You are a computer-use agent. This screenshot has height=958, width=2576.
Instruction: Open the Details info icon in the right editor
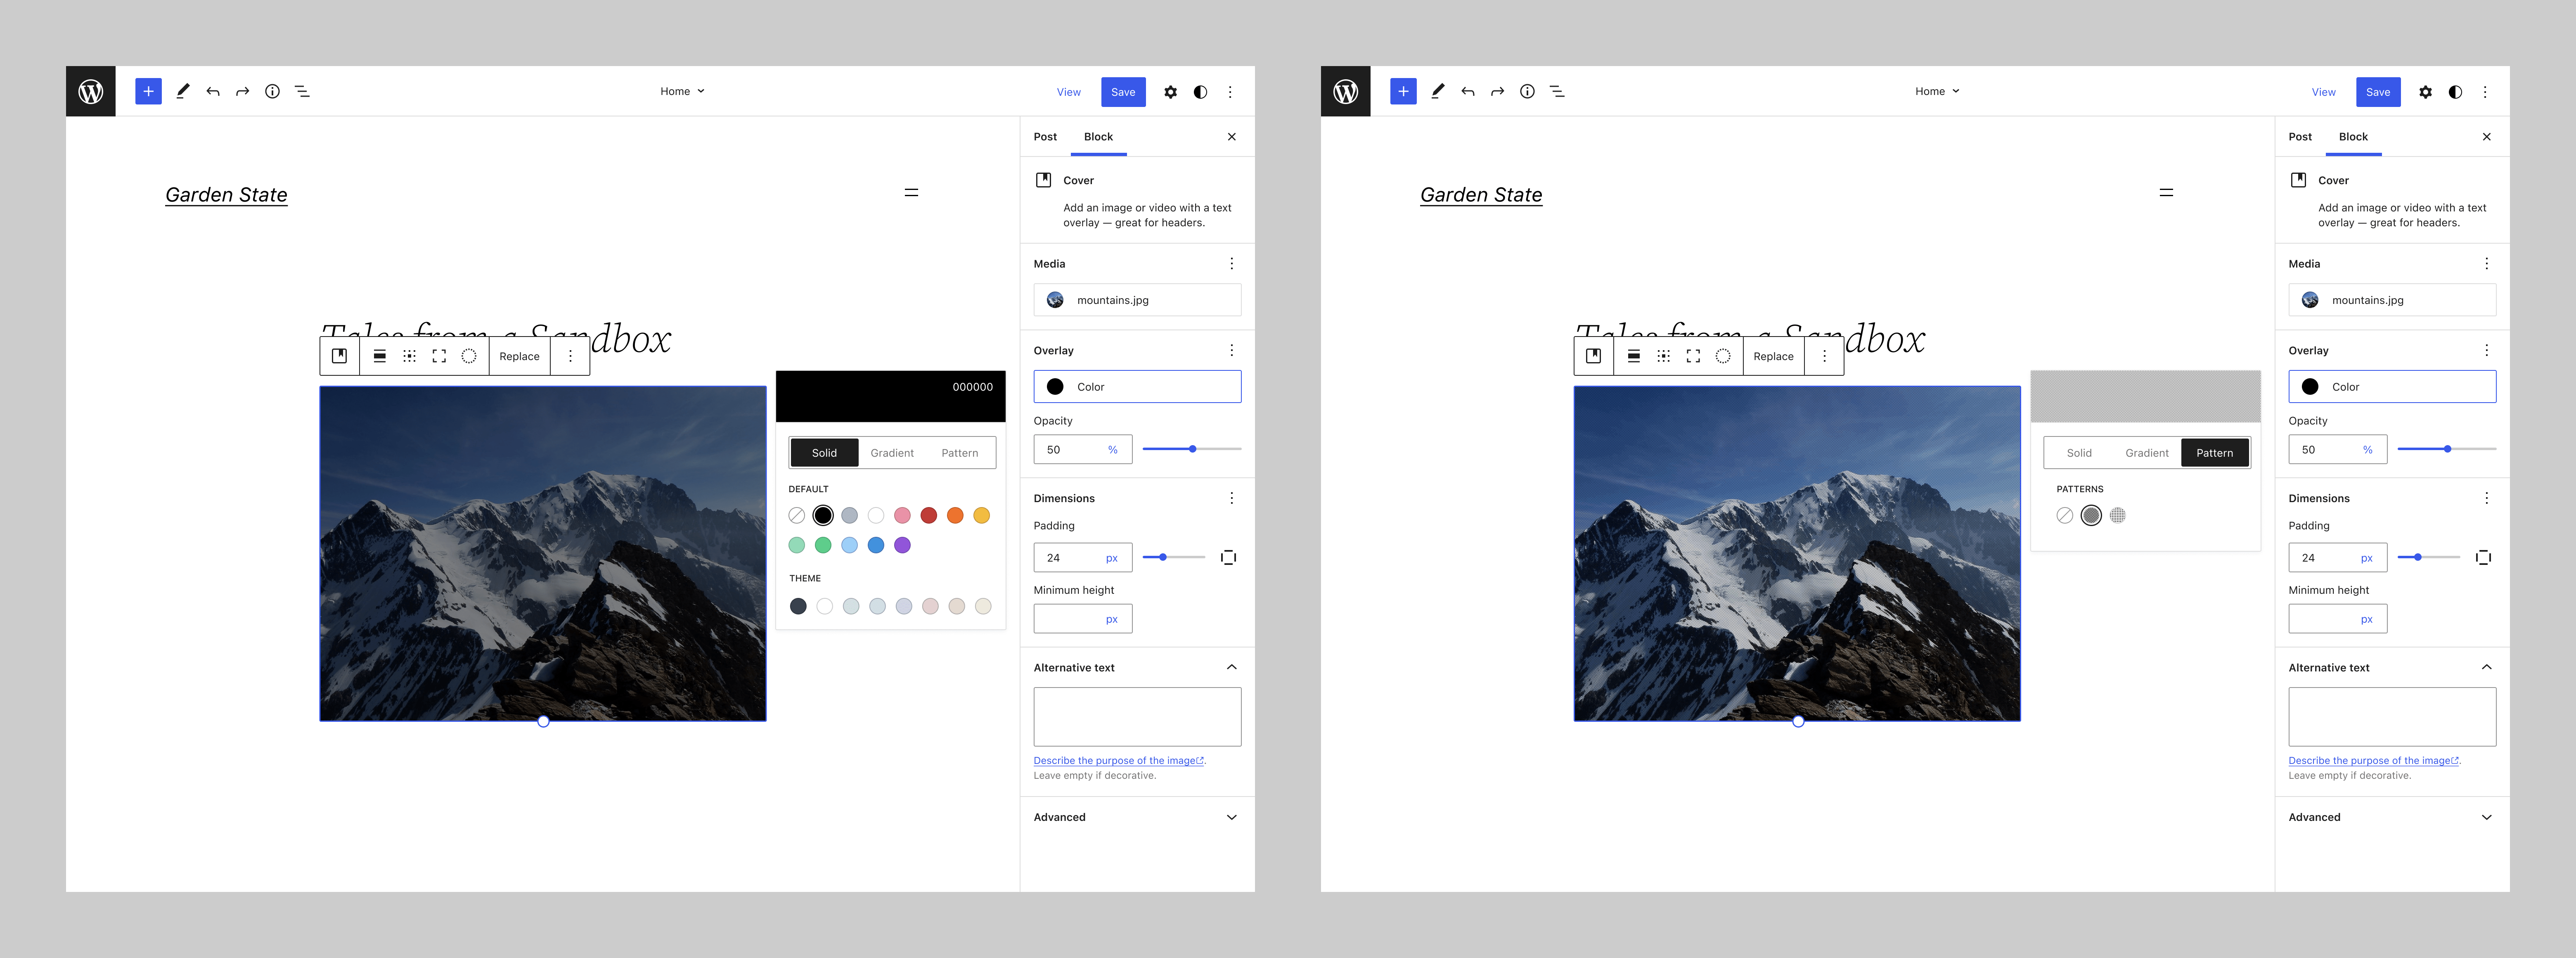pyautogui.click(x=1526, y=91)
